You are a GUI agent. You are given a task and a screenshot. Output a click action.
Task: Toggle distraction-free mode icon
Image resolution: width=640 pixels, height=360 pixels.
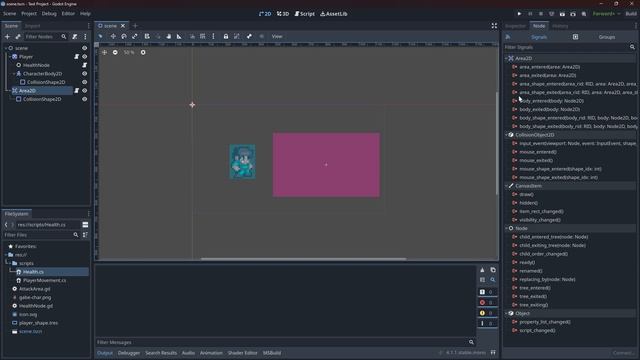[x=494, y=26]
